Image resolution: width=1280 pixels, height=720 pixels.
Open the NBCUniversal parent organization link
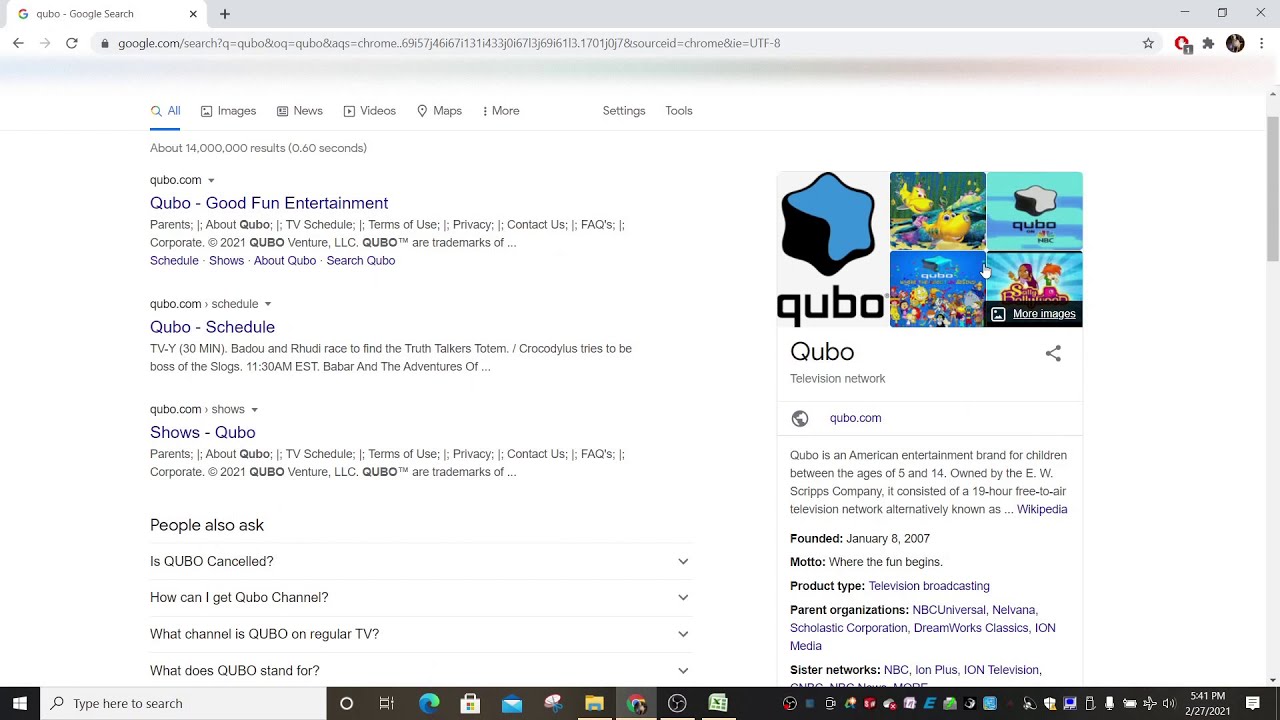pyautogui.click(x=949, y=610)
